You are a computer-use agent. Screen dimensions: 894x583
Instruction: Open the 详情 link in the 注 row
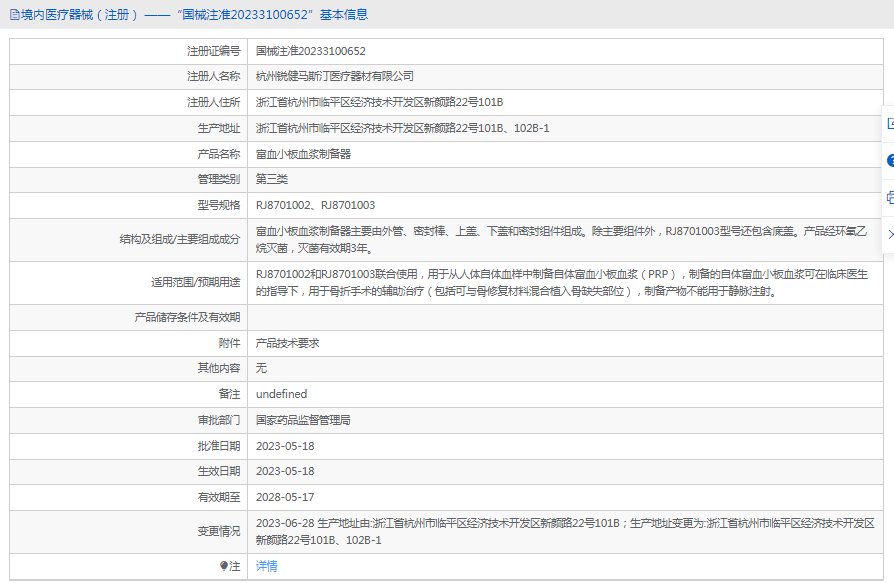267,566
